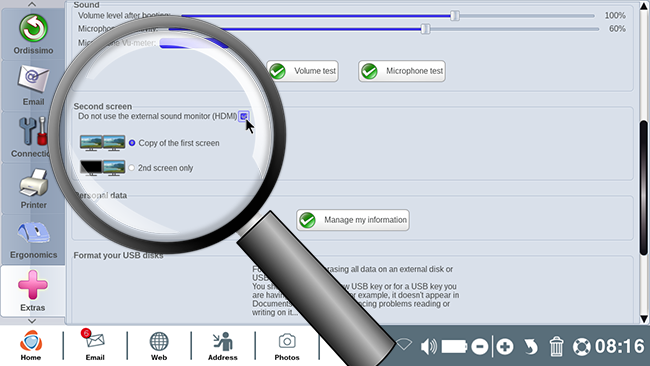Select 'Copy of the first screen' radio
Viewport: 650px width, 366px height.
(132, 143)
